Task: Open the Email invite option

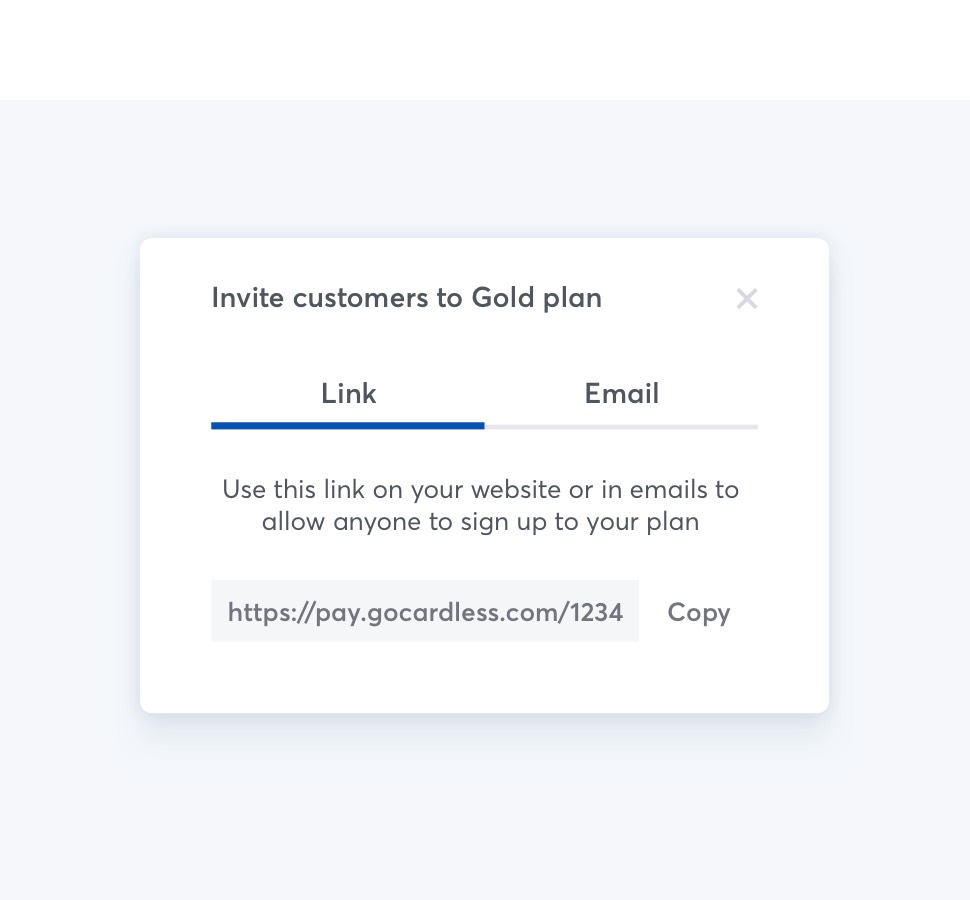Action: pos(621,393)
